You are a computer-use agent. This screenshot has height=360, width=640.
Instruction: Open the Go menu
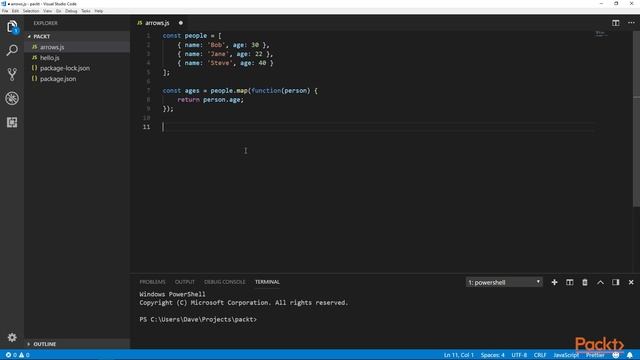58,11
